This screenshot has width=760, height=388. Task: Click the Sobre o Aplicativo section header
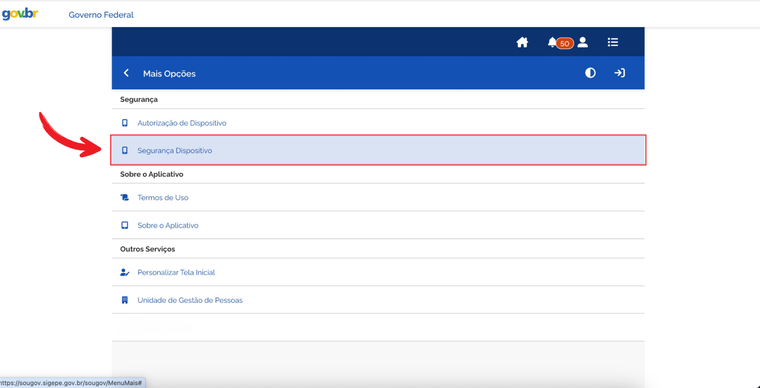pyautogui.click(x=152, y=174)
